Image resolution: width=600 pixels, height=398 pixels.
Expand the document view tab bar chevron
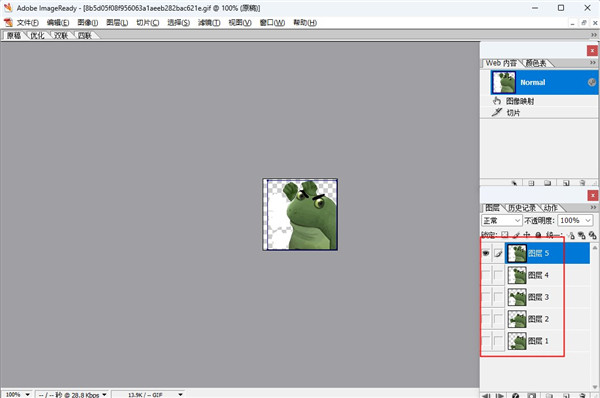point(593,35)
